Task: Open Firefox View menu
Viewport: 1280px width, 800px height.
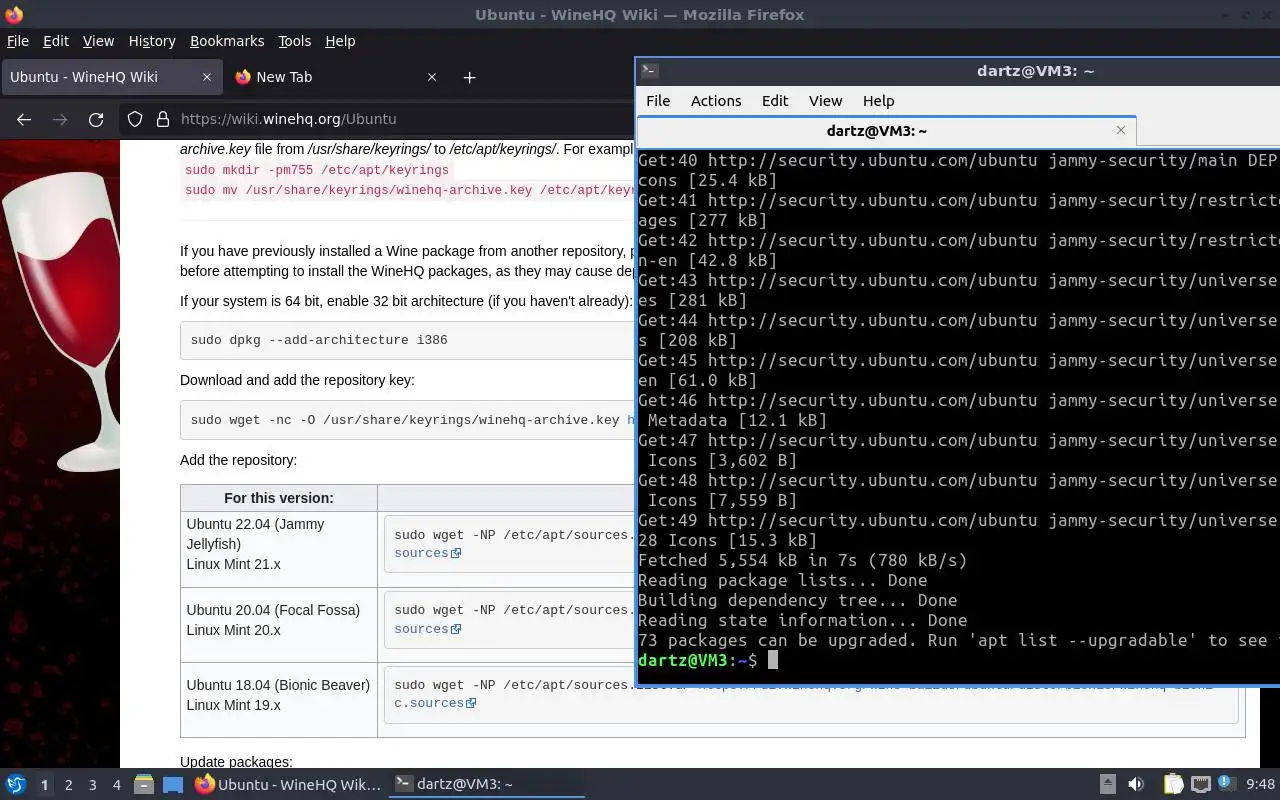Action: pyautogui.click(x=98, y=41)
